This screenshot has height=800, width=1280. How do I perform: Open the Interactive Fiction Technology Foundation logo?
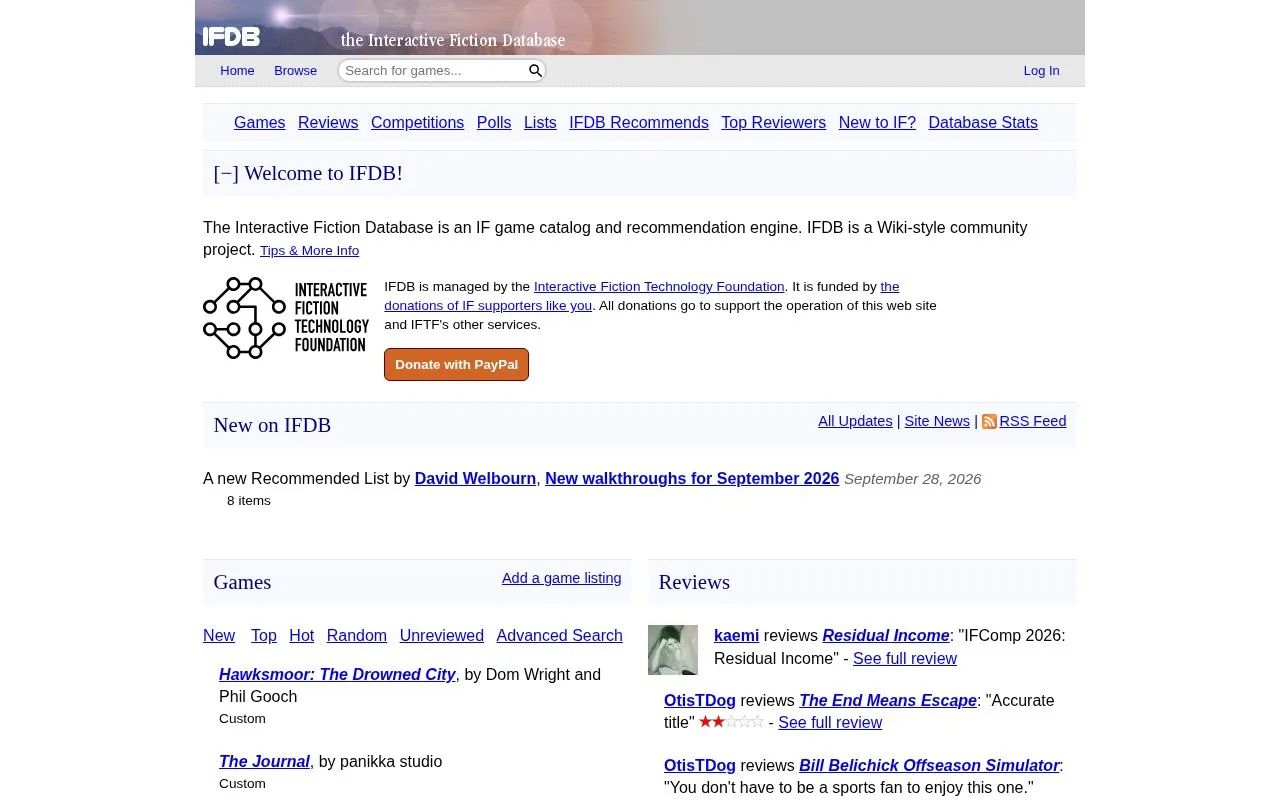(286, 318)
